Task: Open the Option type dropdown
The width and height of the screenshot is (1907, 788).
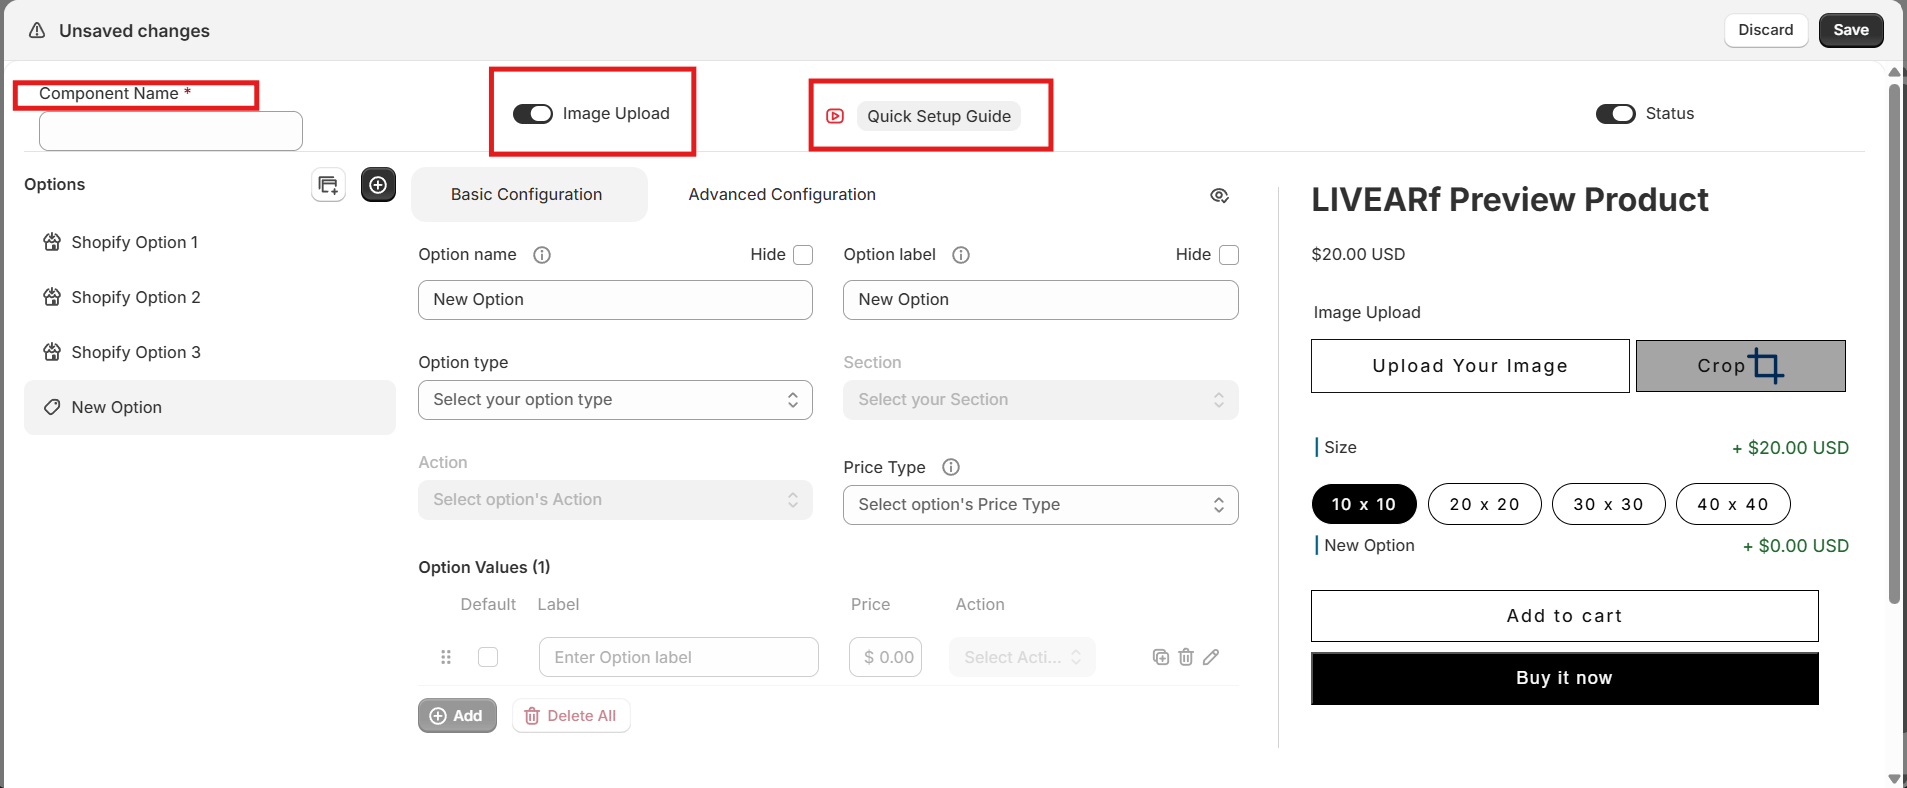Action: (x=615, y=400)
